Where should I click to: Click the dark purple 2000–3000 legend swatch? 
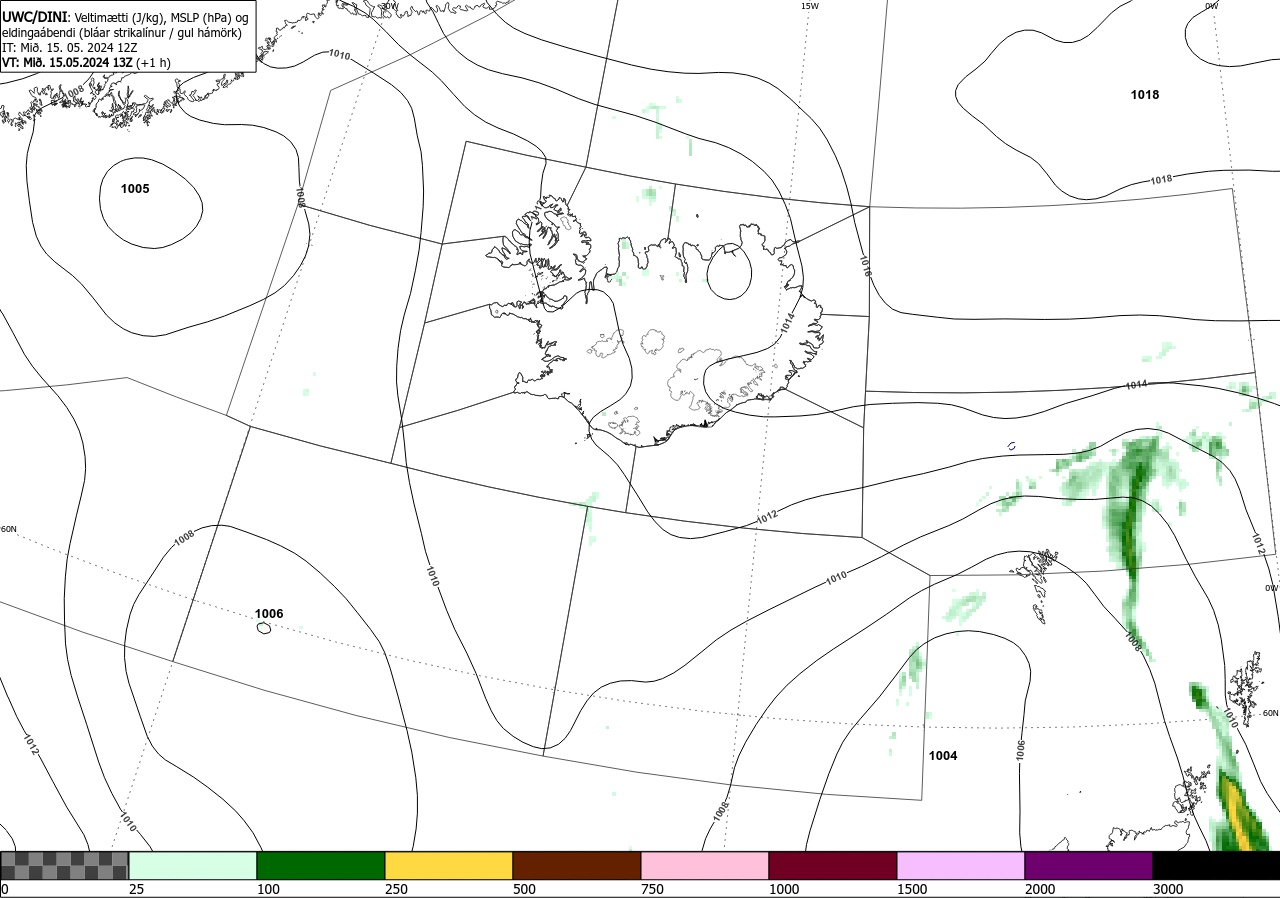[1089, 865]
